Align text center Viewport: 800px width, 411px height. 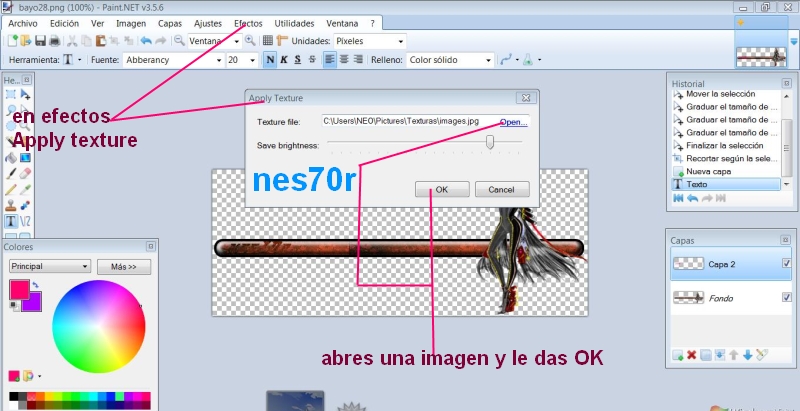[x=344, y=60]
